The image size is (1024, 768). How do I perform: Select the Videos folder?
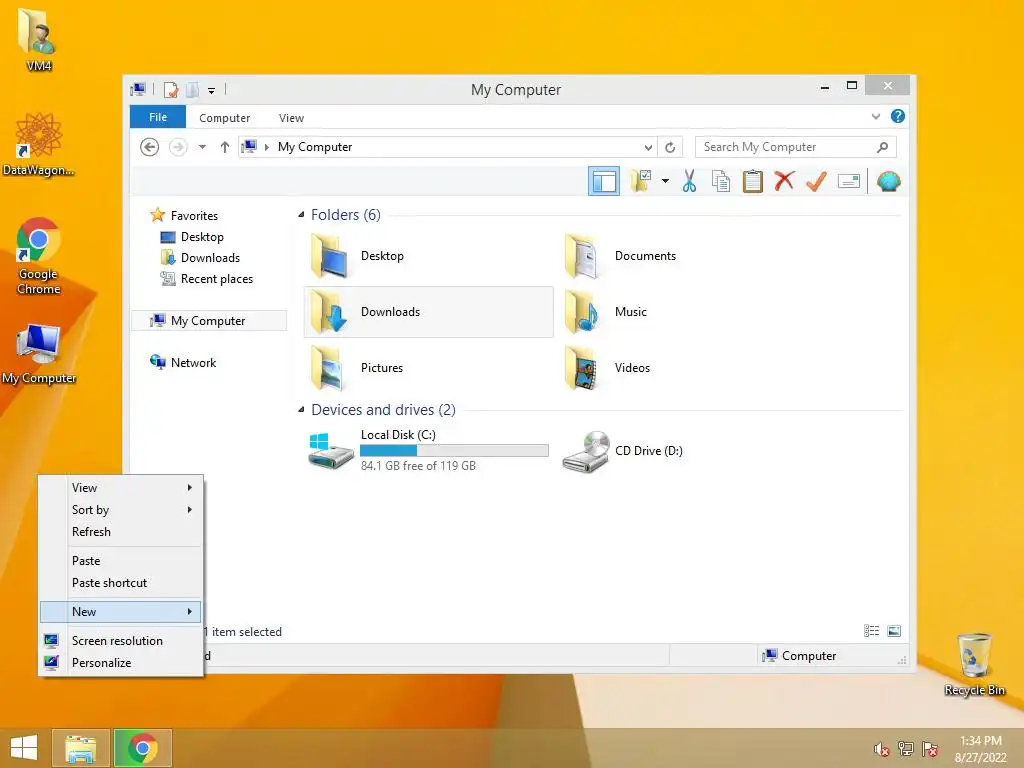(682, 368)
